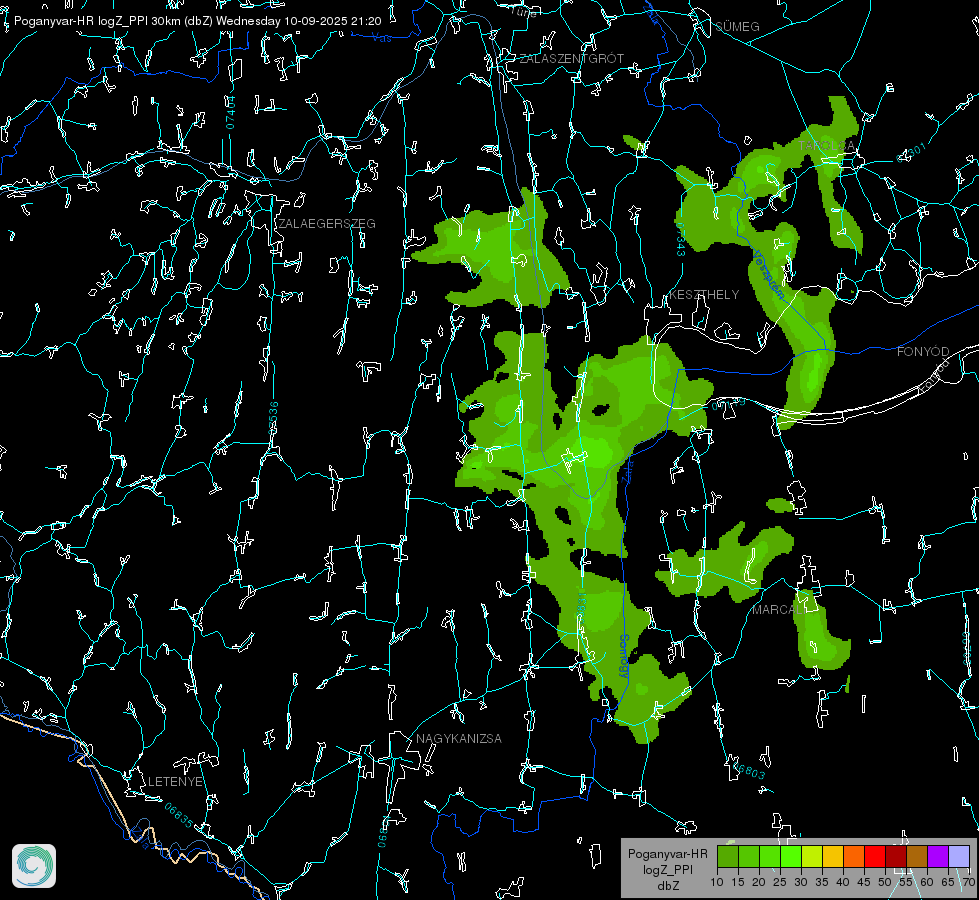Select the orange 40–45 dBZ swatch
The image size is (979, 900).
[854, 856]
